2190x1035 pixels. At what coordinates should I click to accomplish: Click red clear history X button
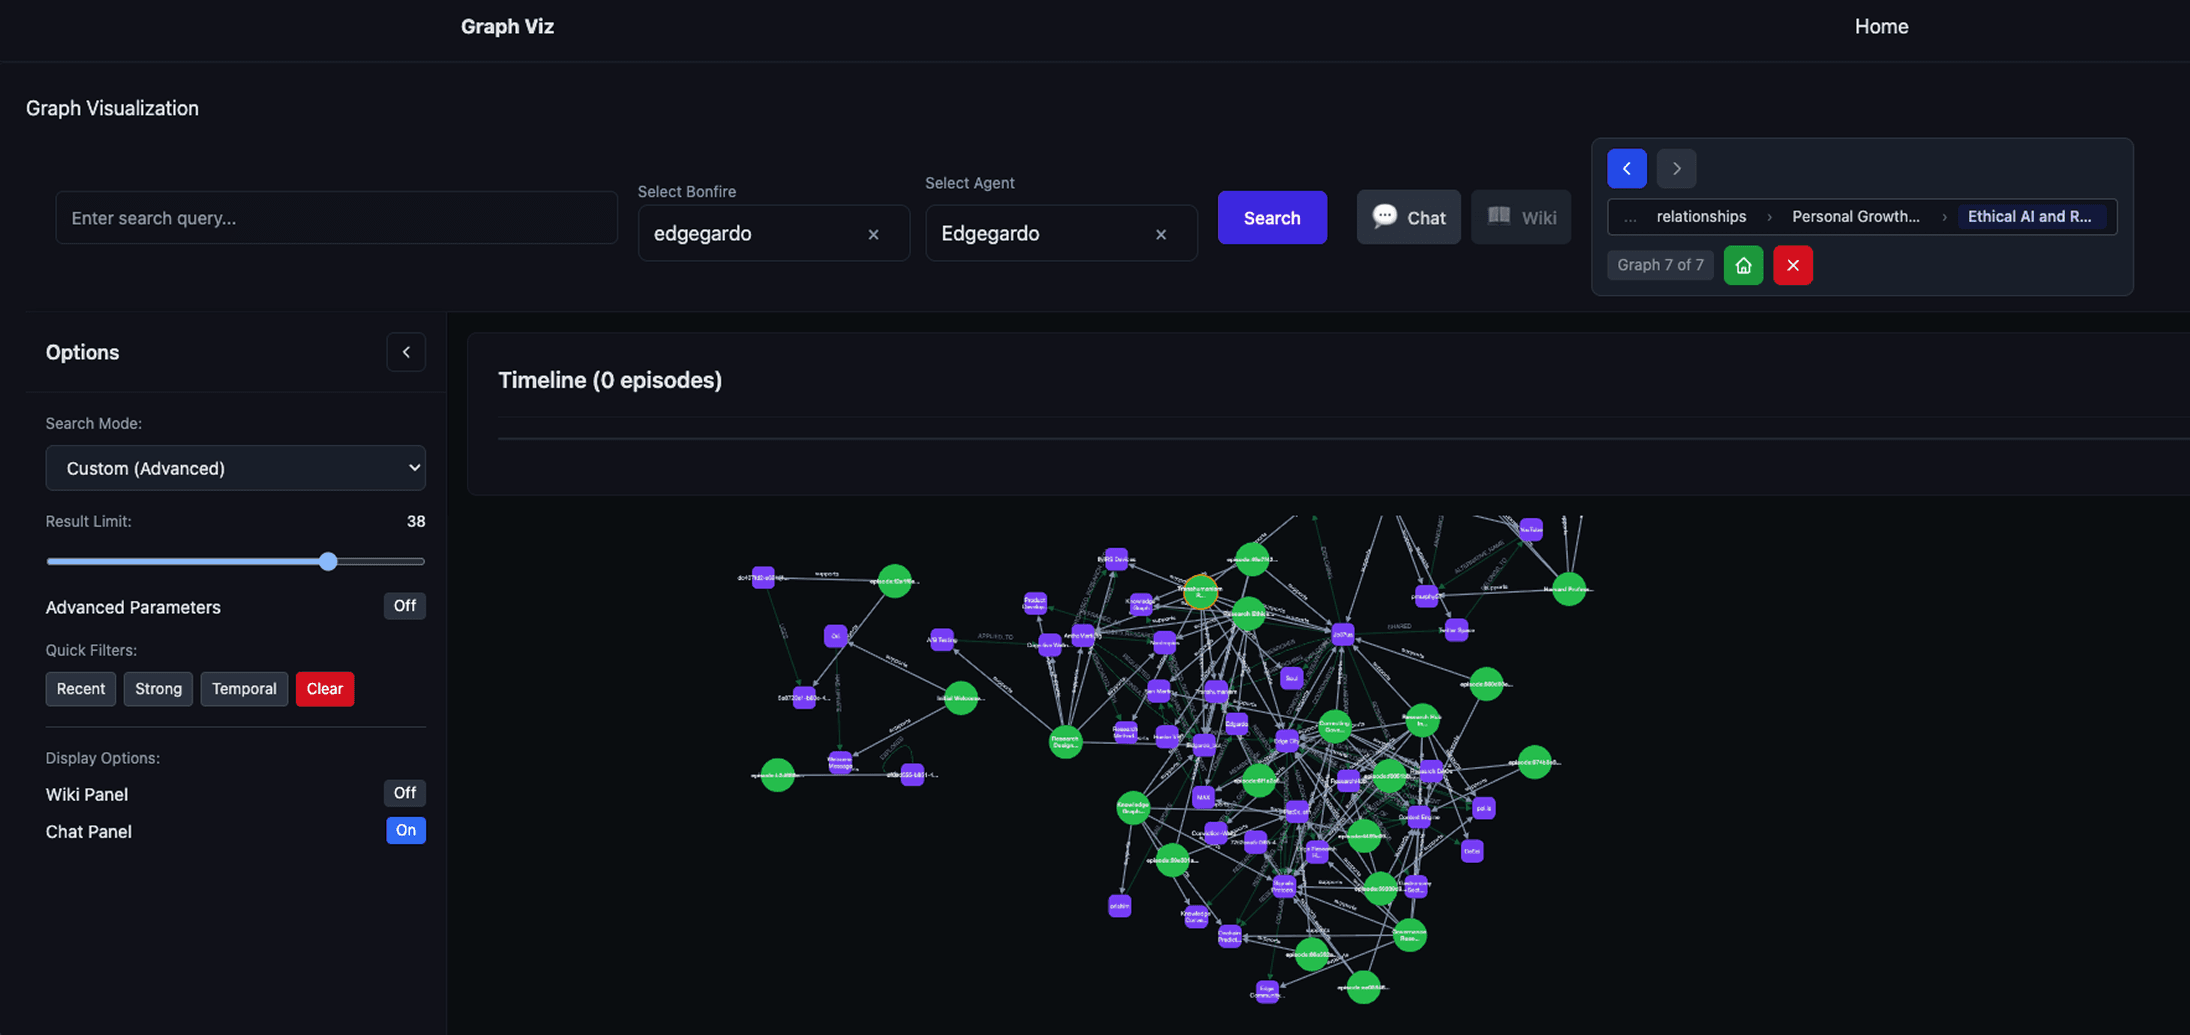(x=1793, y=265)
